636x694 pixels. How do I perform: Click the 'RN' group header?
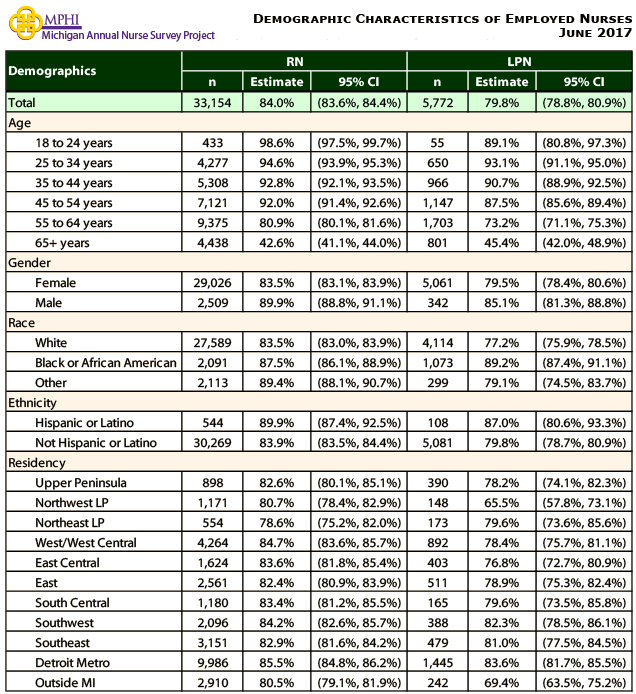(x=294, y=62)
